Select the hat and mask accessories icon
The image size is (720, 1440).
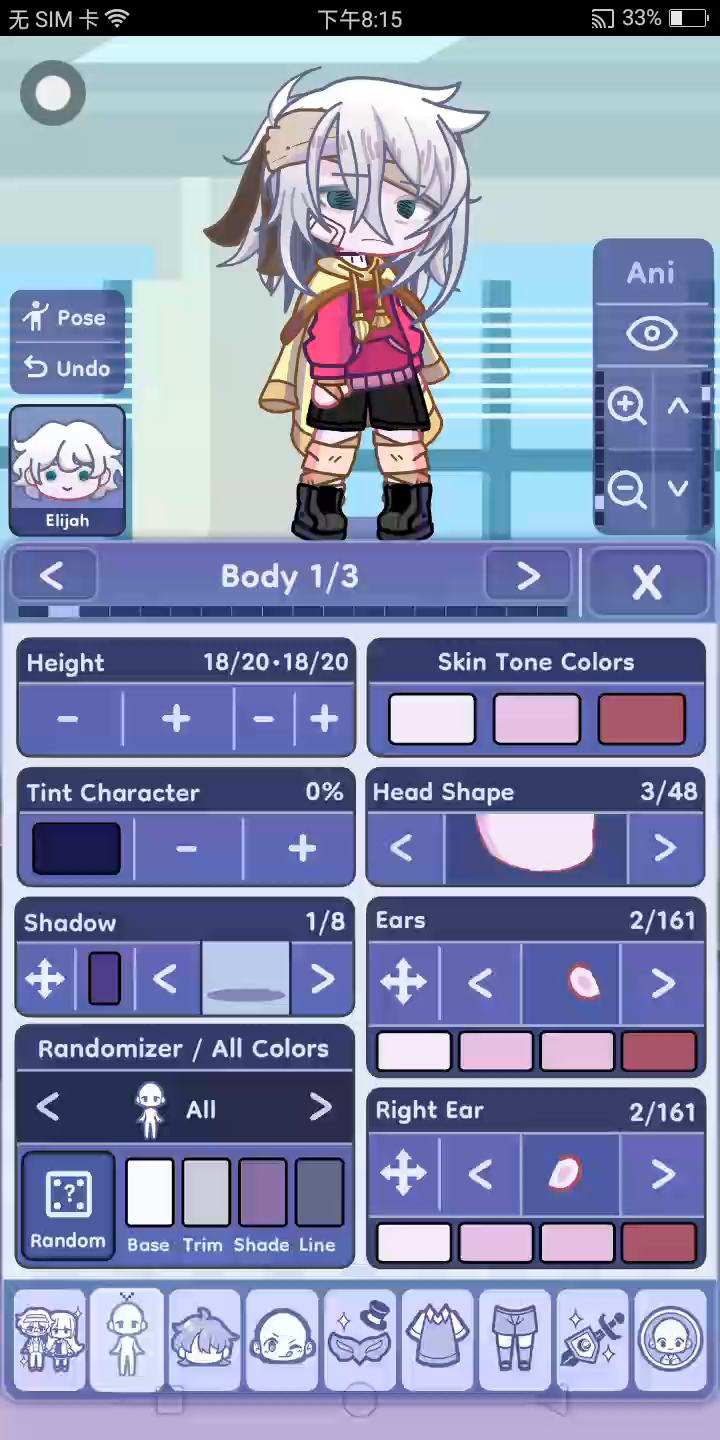361,1339
